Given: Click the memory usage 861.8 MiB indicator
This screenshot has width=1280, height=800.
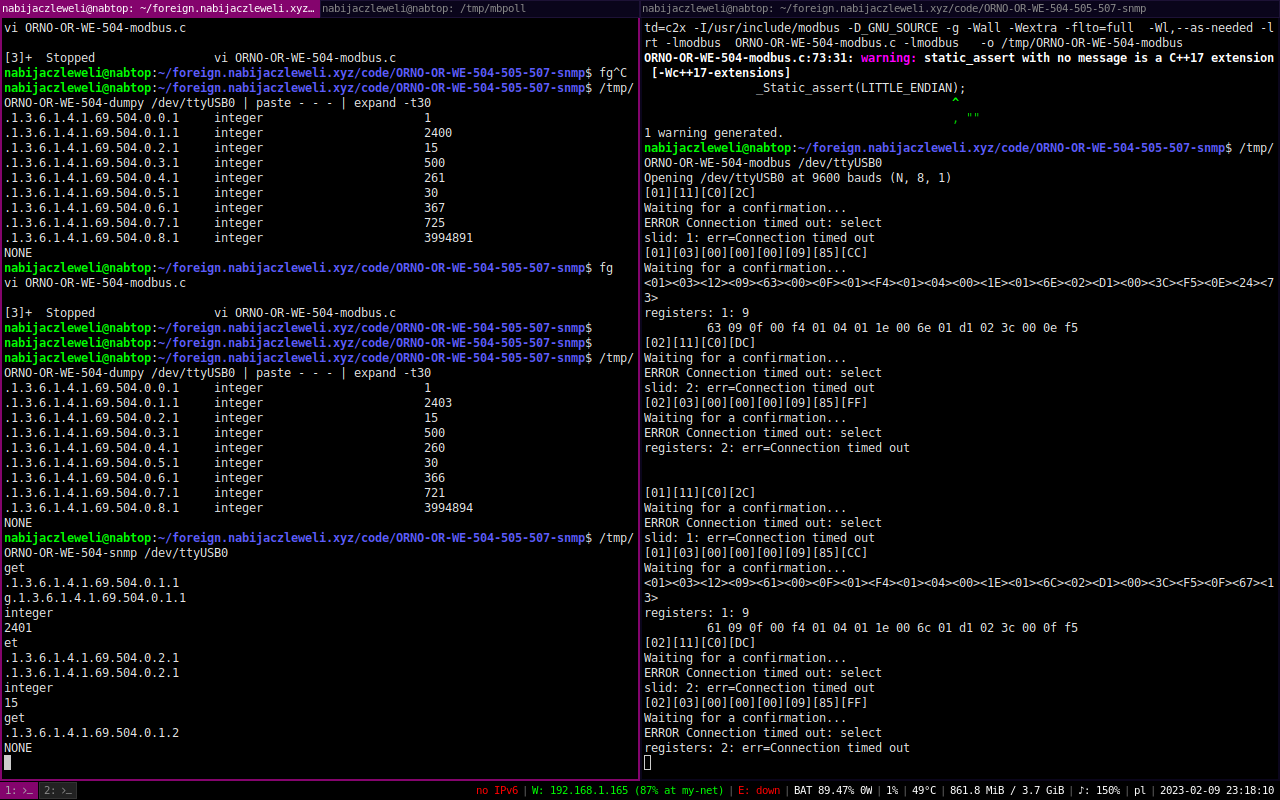Looking at the screenshot, I should 1007,790.
